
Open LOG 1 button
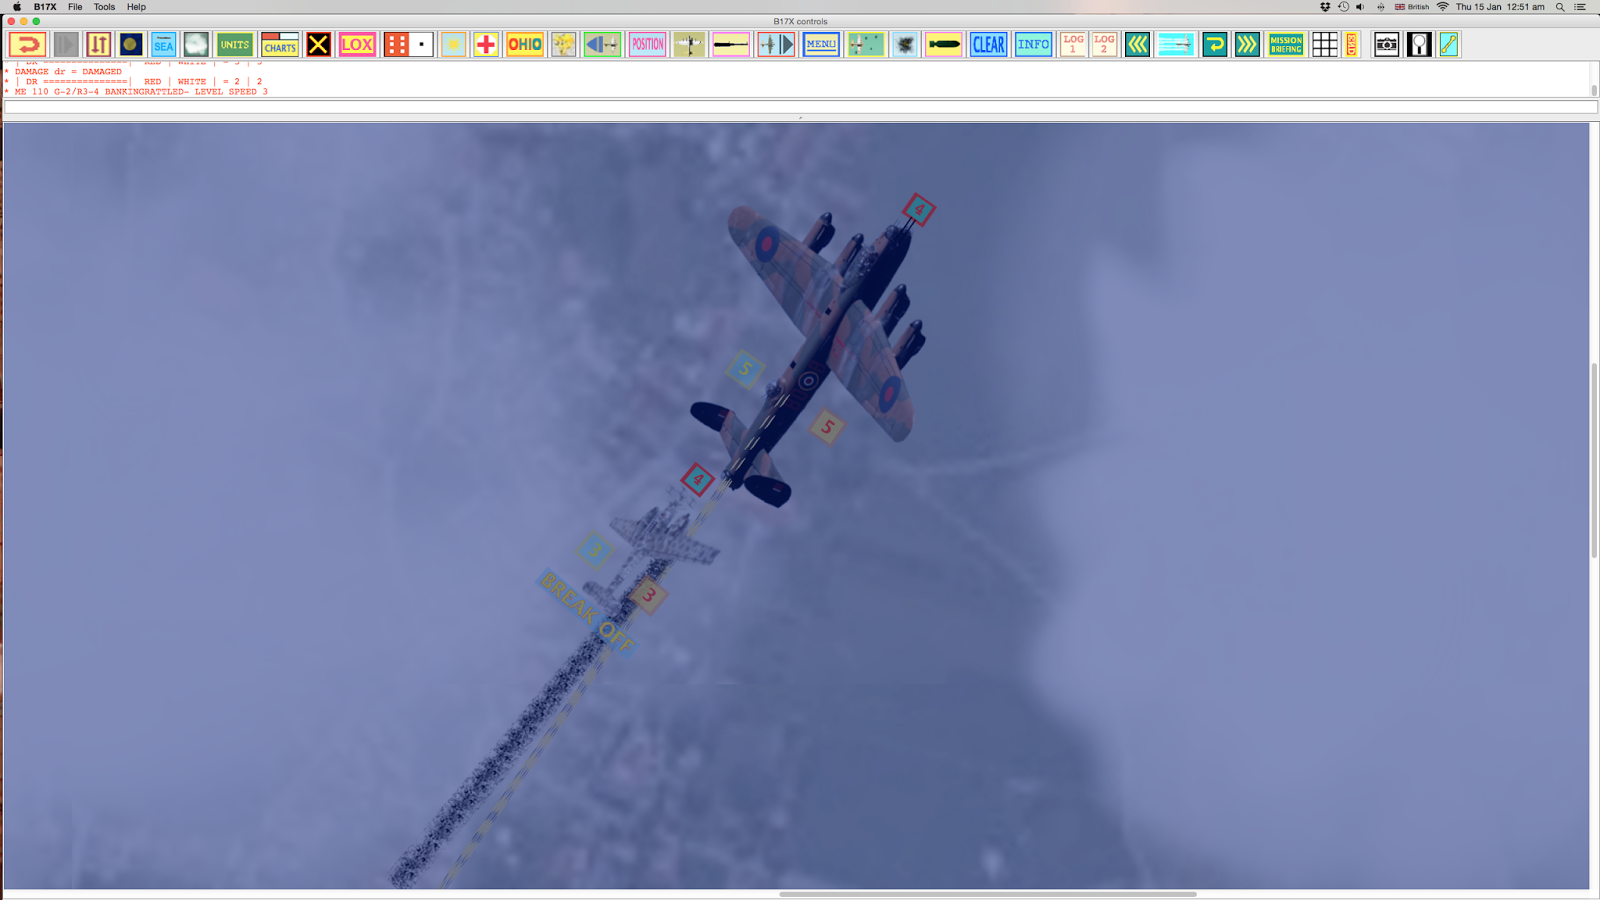pos(1073,45)
